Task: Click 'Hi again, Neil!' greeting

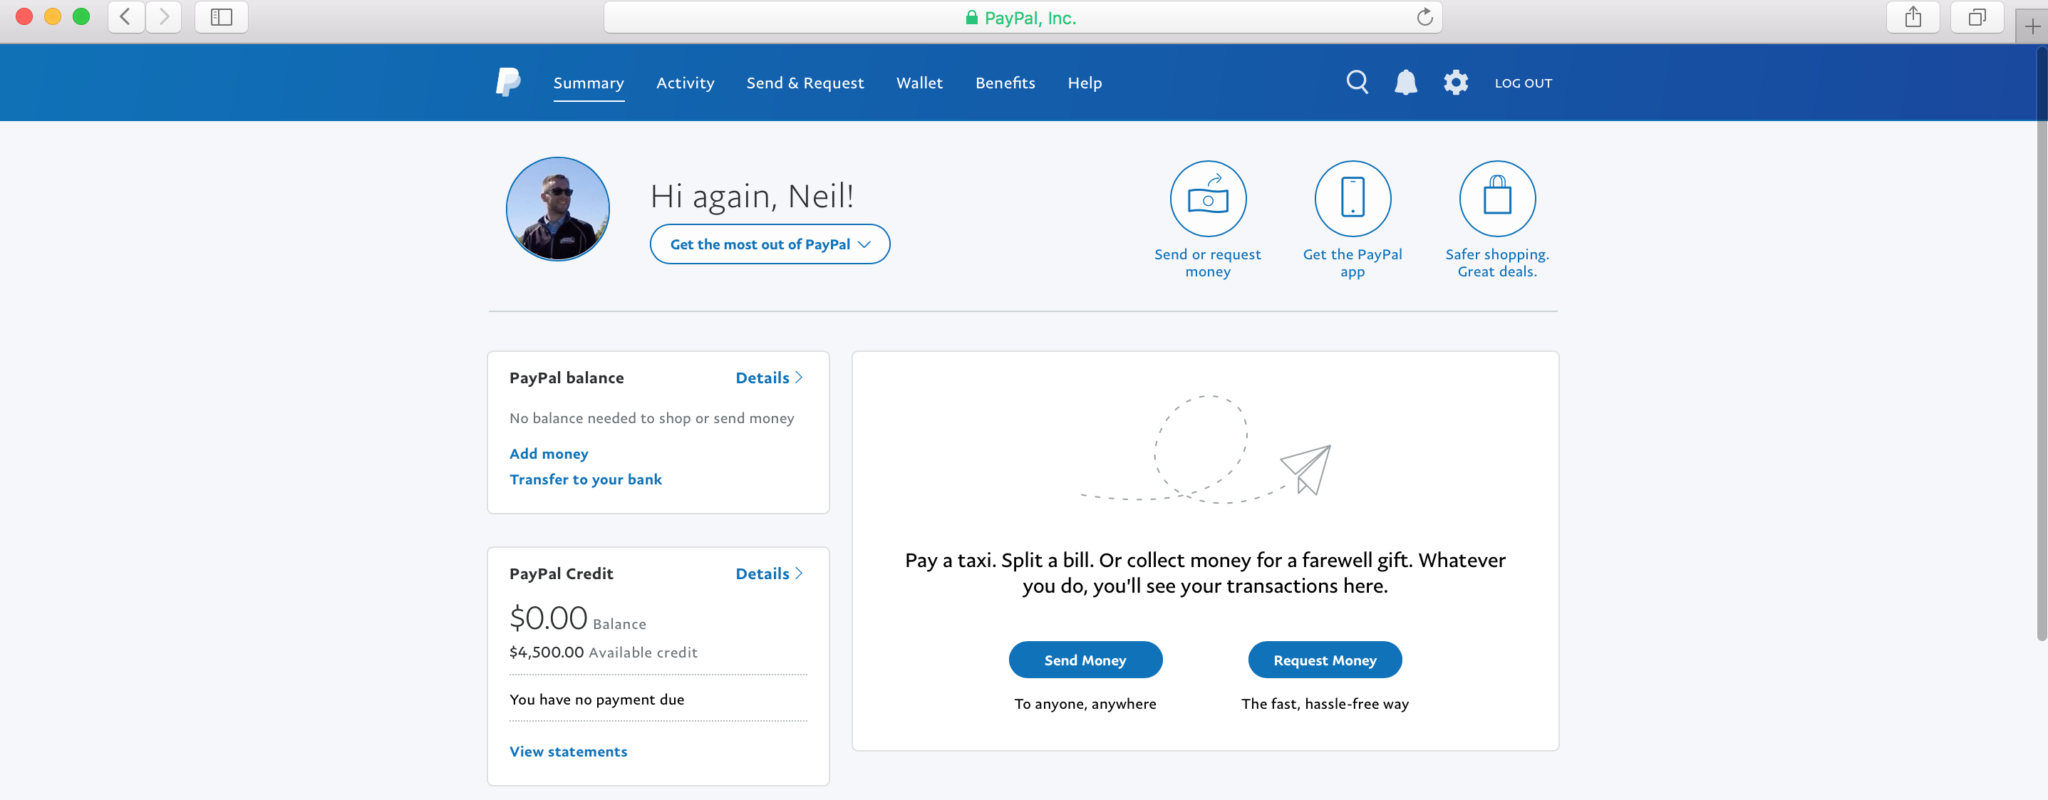Action: pyautogui.click(x=752, y=196)
